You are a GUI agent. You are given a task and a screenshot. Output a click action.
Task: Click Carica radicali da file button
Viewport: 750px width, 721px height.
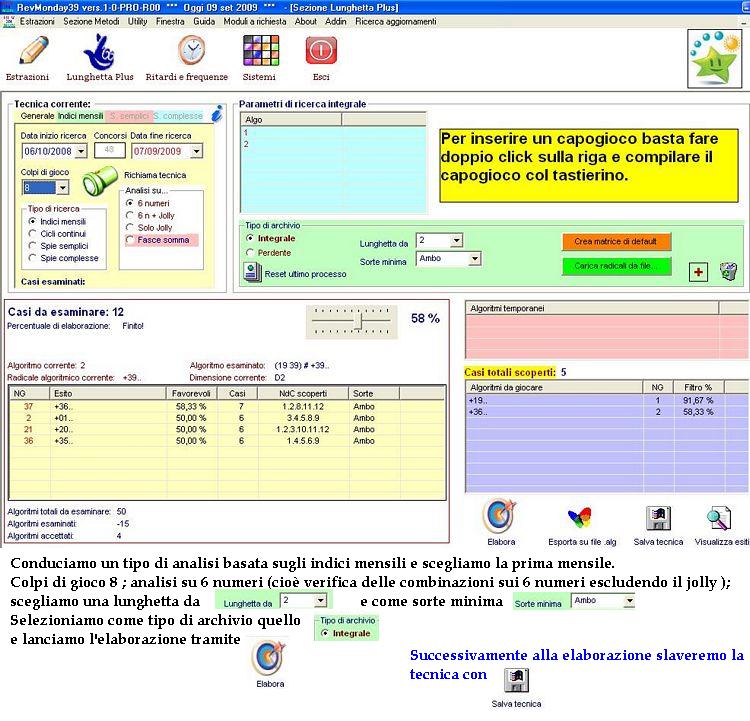[616, 266]
